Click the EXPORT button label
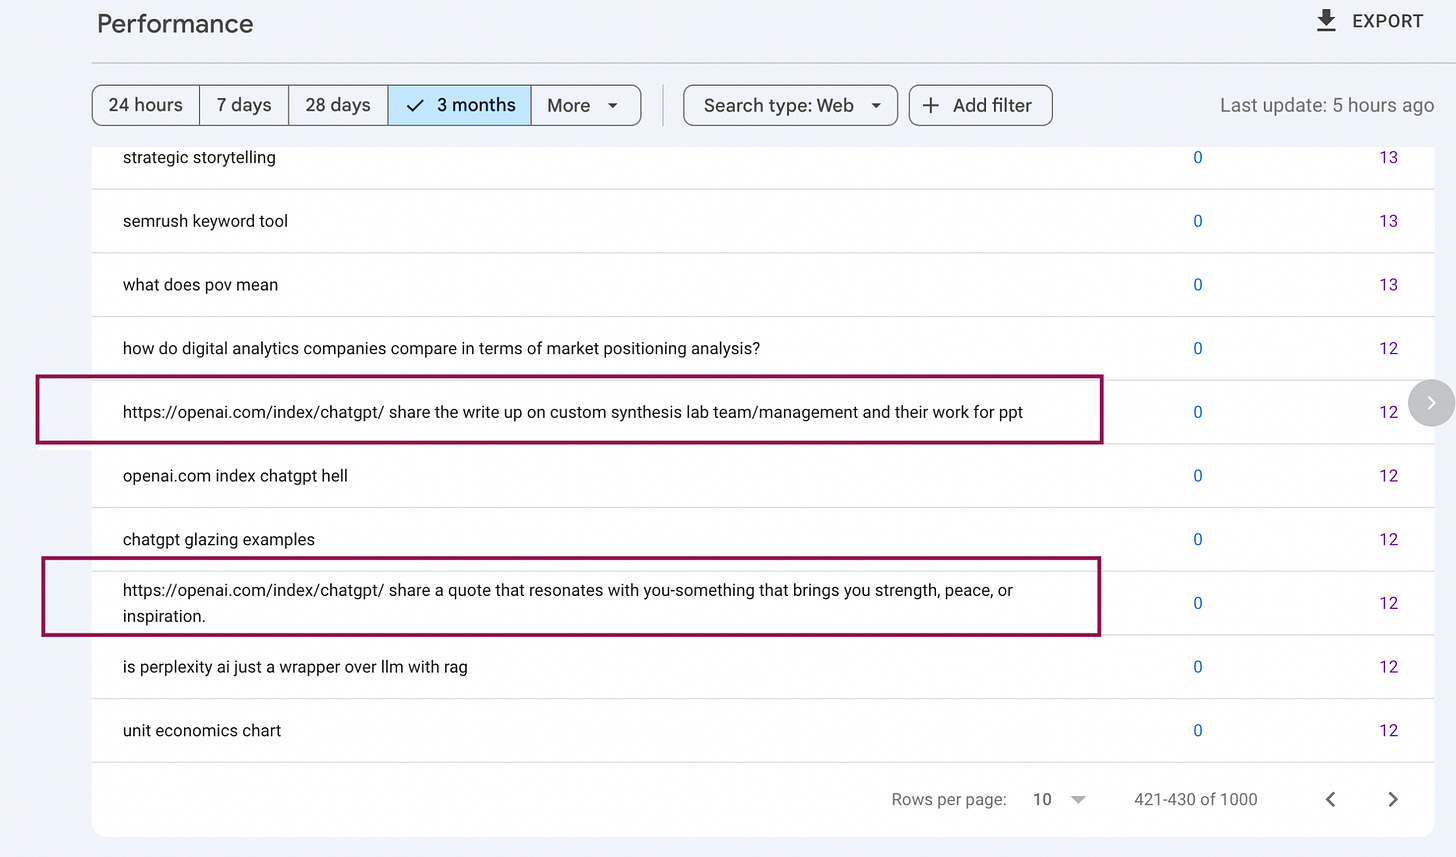The height and width of the screenshot is (857, 1456). click(1387, 21)
